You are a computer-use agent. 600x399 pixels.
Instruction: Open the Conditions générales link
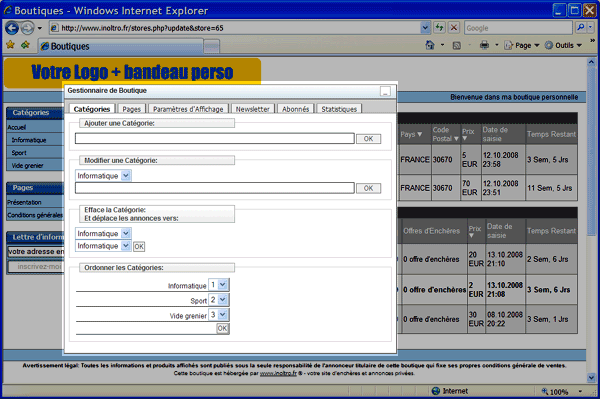coord(35,215)
